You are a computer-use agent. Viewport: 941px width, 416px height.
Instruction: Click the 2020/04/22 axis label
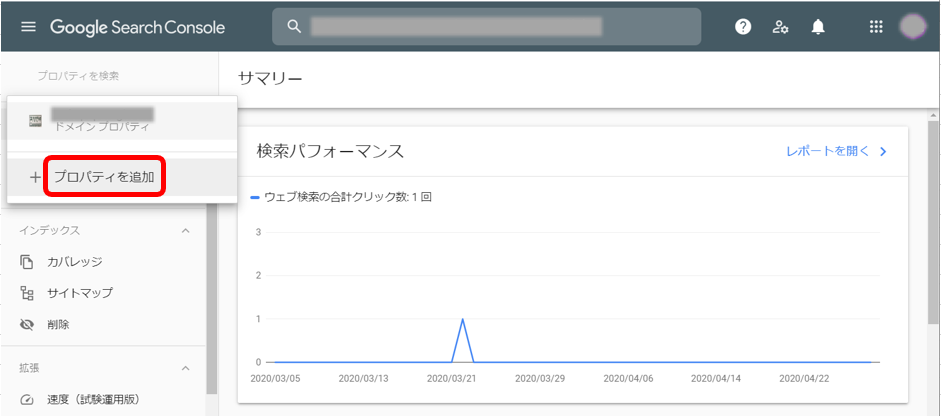click(805, 379)
